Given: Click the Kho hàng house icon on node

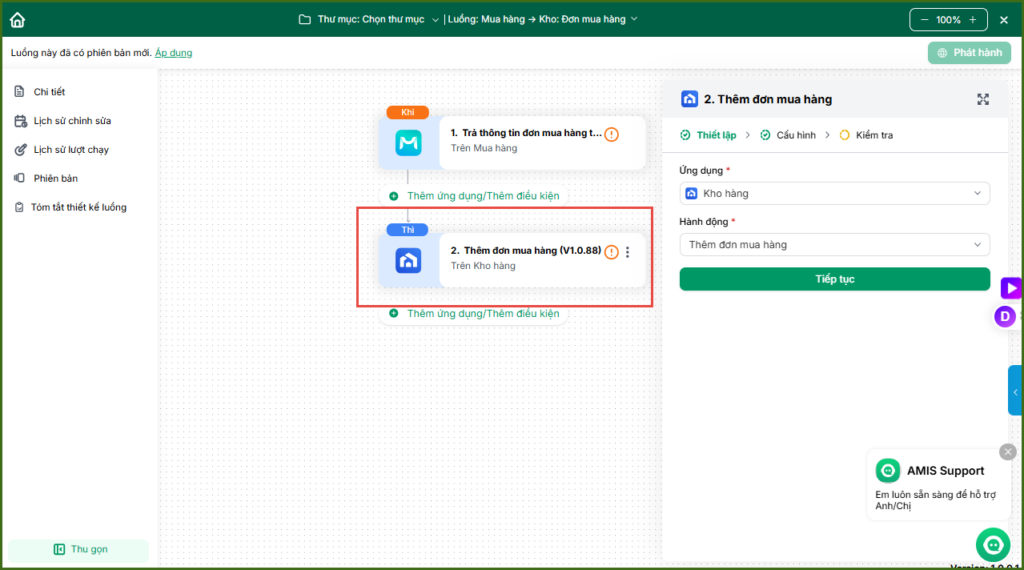Looking at the screenshot, I should click(x=408, y=260).
